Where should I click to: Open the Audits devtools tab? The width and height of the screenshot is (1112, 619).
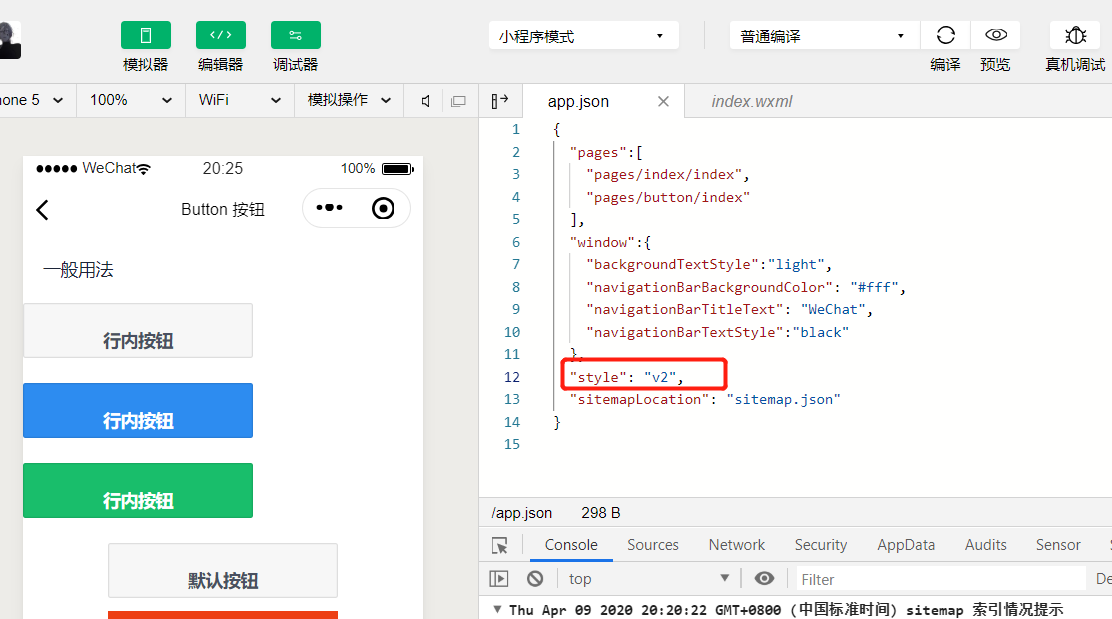pos(985,545)
